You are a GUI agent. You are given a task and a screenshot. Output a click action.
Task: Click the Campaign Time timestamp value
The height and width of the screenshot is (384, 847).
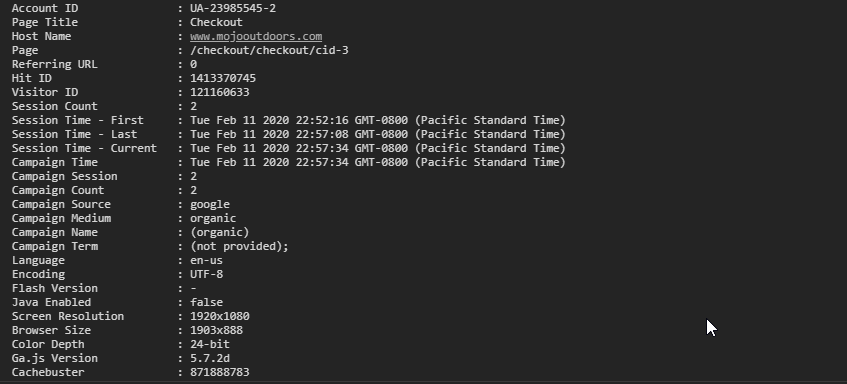pos(378,163)
